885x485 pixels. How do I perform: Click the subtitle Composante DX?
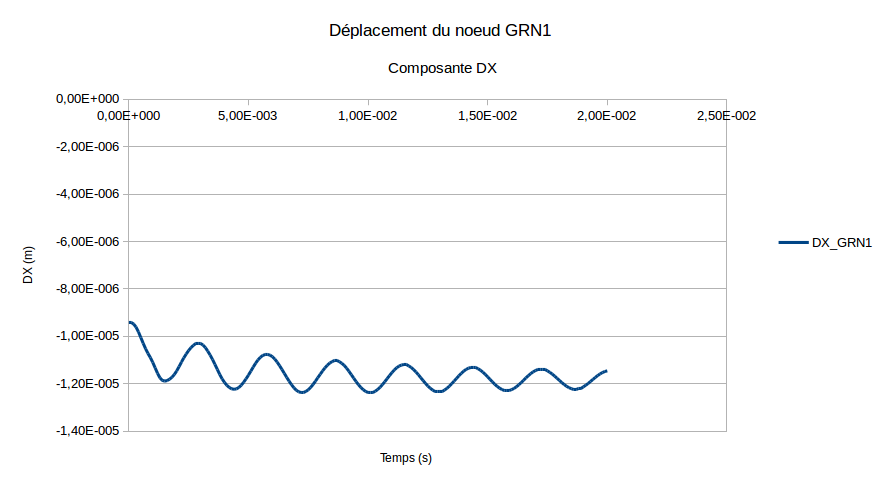click(441, 69)
